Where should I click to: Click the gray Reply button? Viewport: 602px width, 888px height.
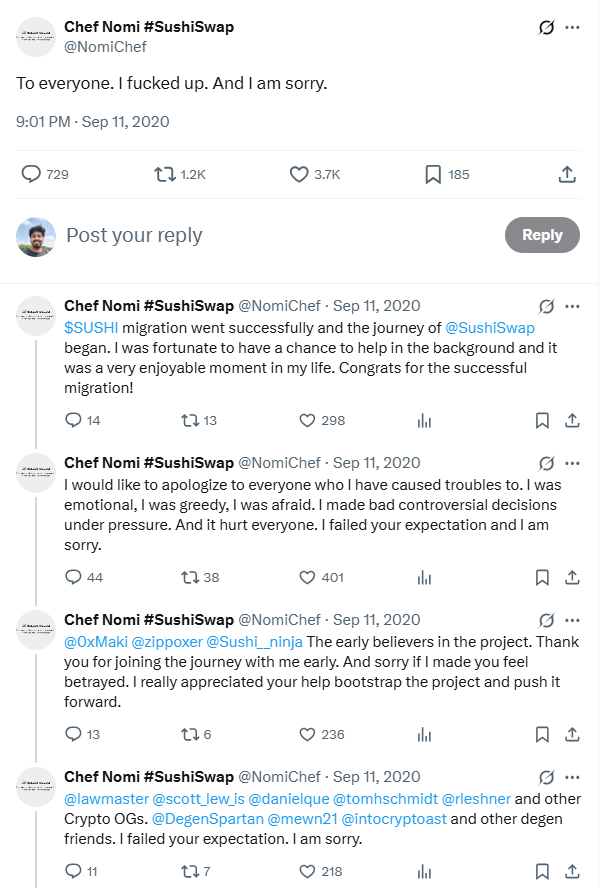click(542, 234)
